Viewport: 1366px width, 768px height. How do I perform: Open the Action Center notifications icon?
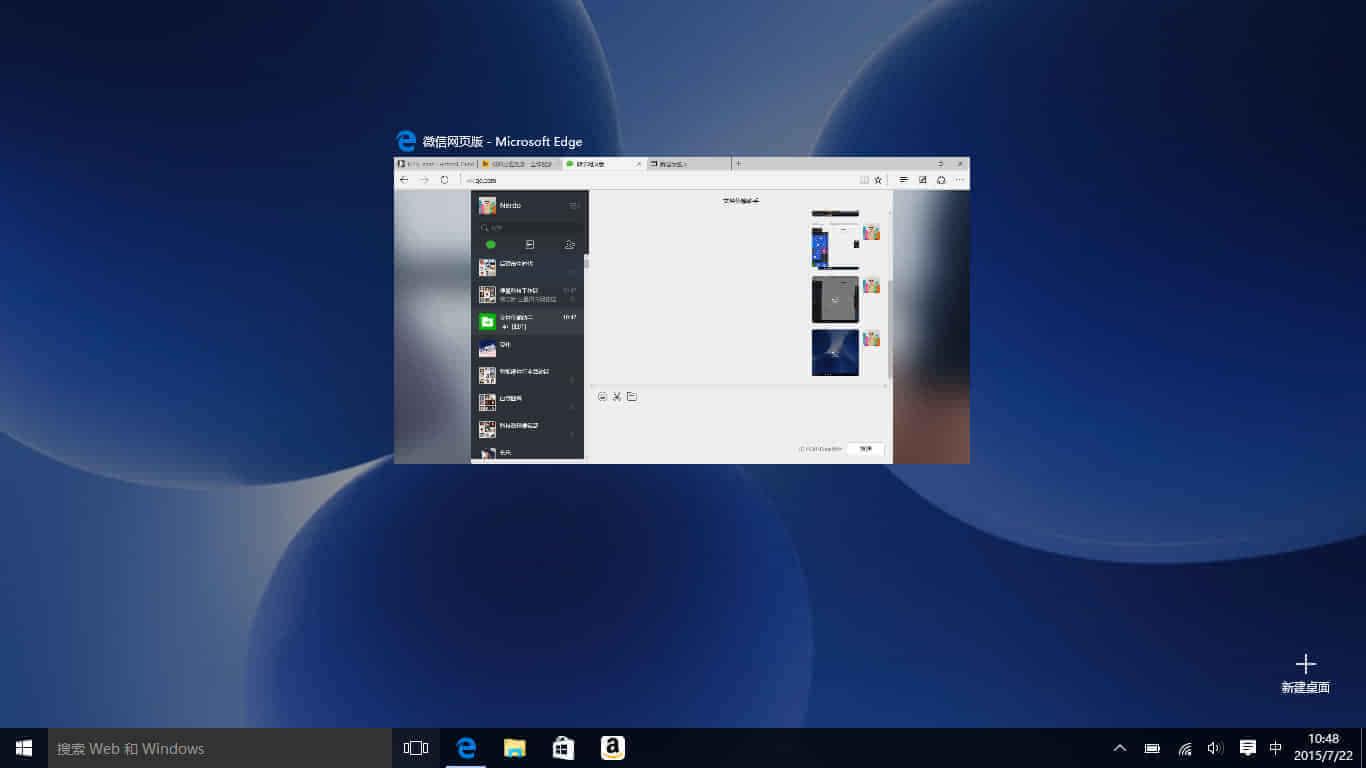point(1247,748)
